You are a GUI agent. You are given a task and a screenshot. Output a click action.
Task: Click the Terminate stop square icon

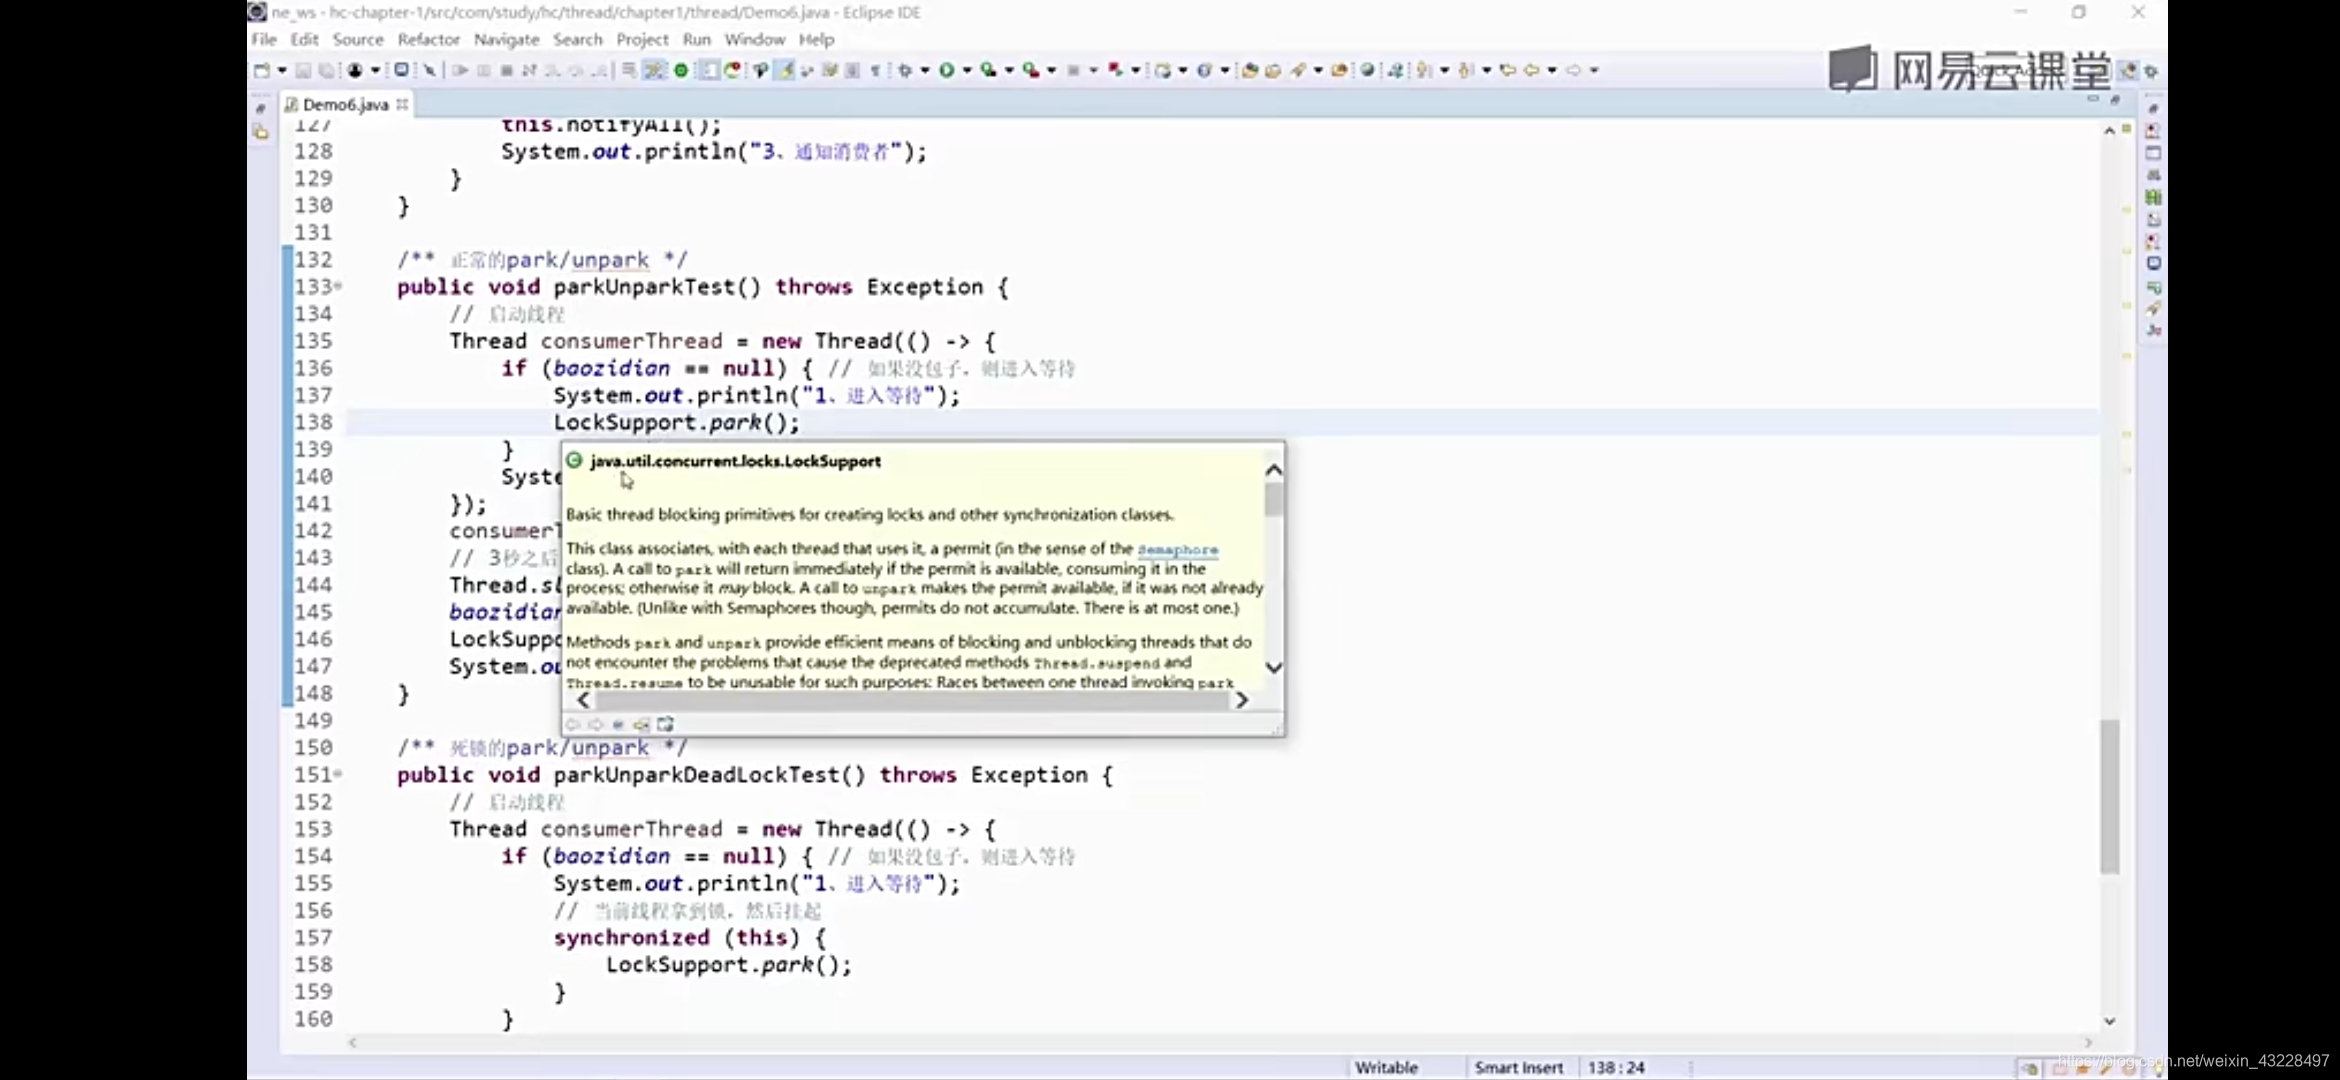coord(507,70)
